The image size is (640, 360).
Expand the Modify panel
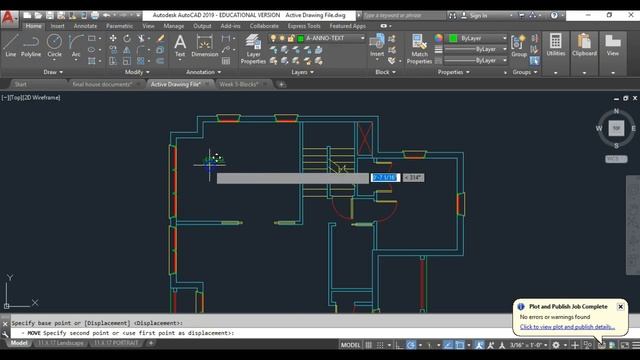[x=137, y=72]
